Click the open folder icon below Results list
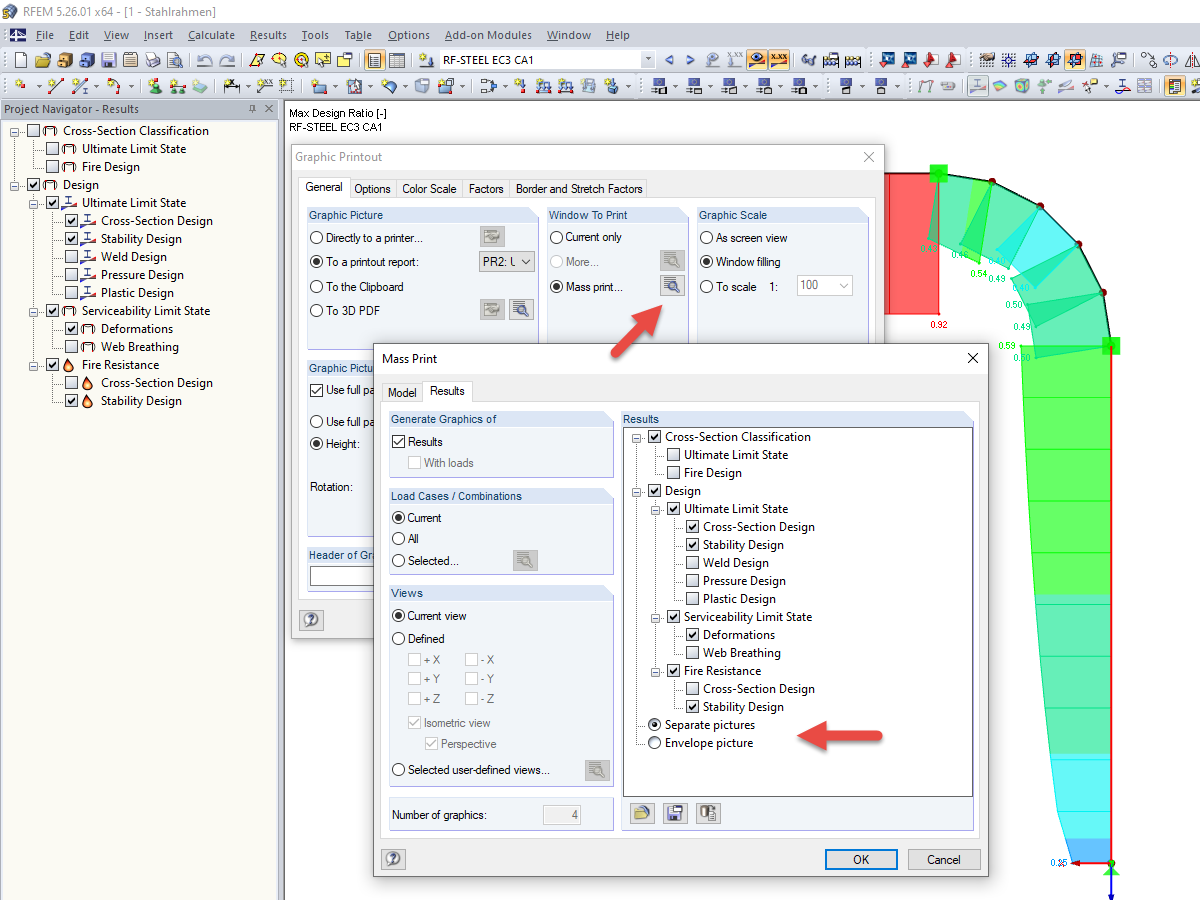The image size is (1200, 900). point(642,813)
